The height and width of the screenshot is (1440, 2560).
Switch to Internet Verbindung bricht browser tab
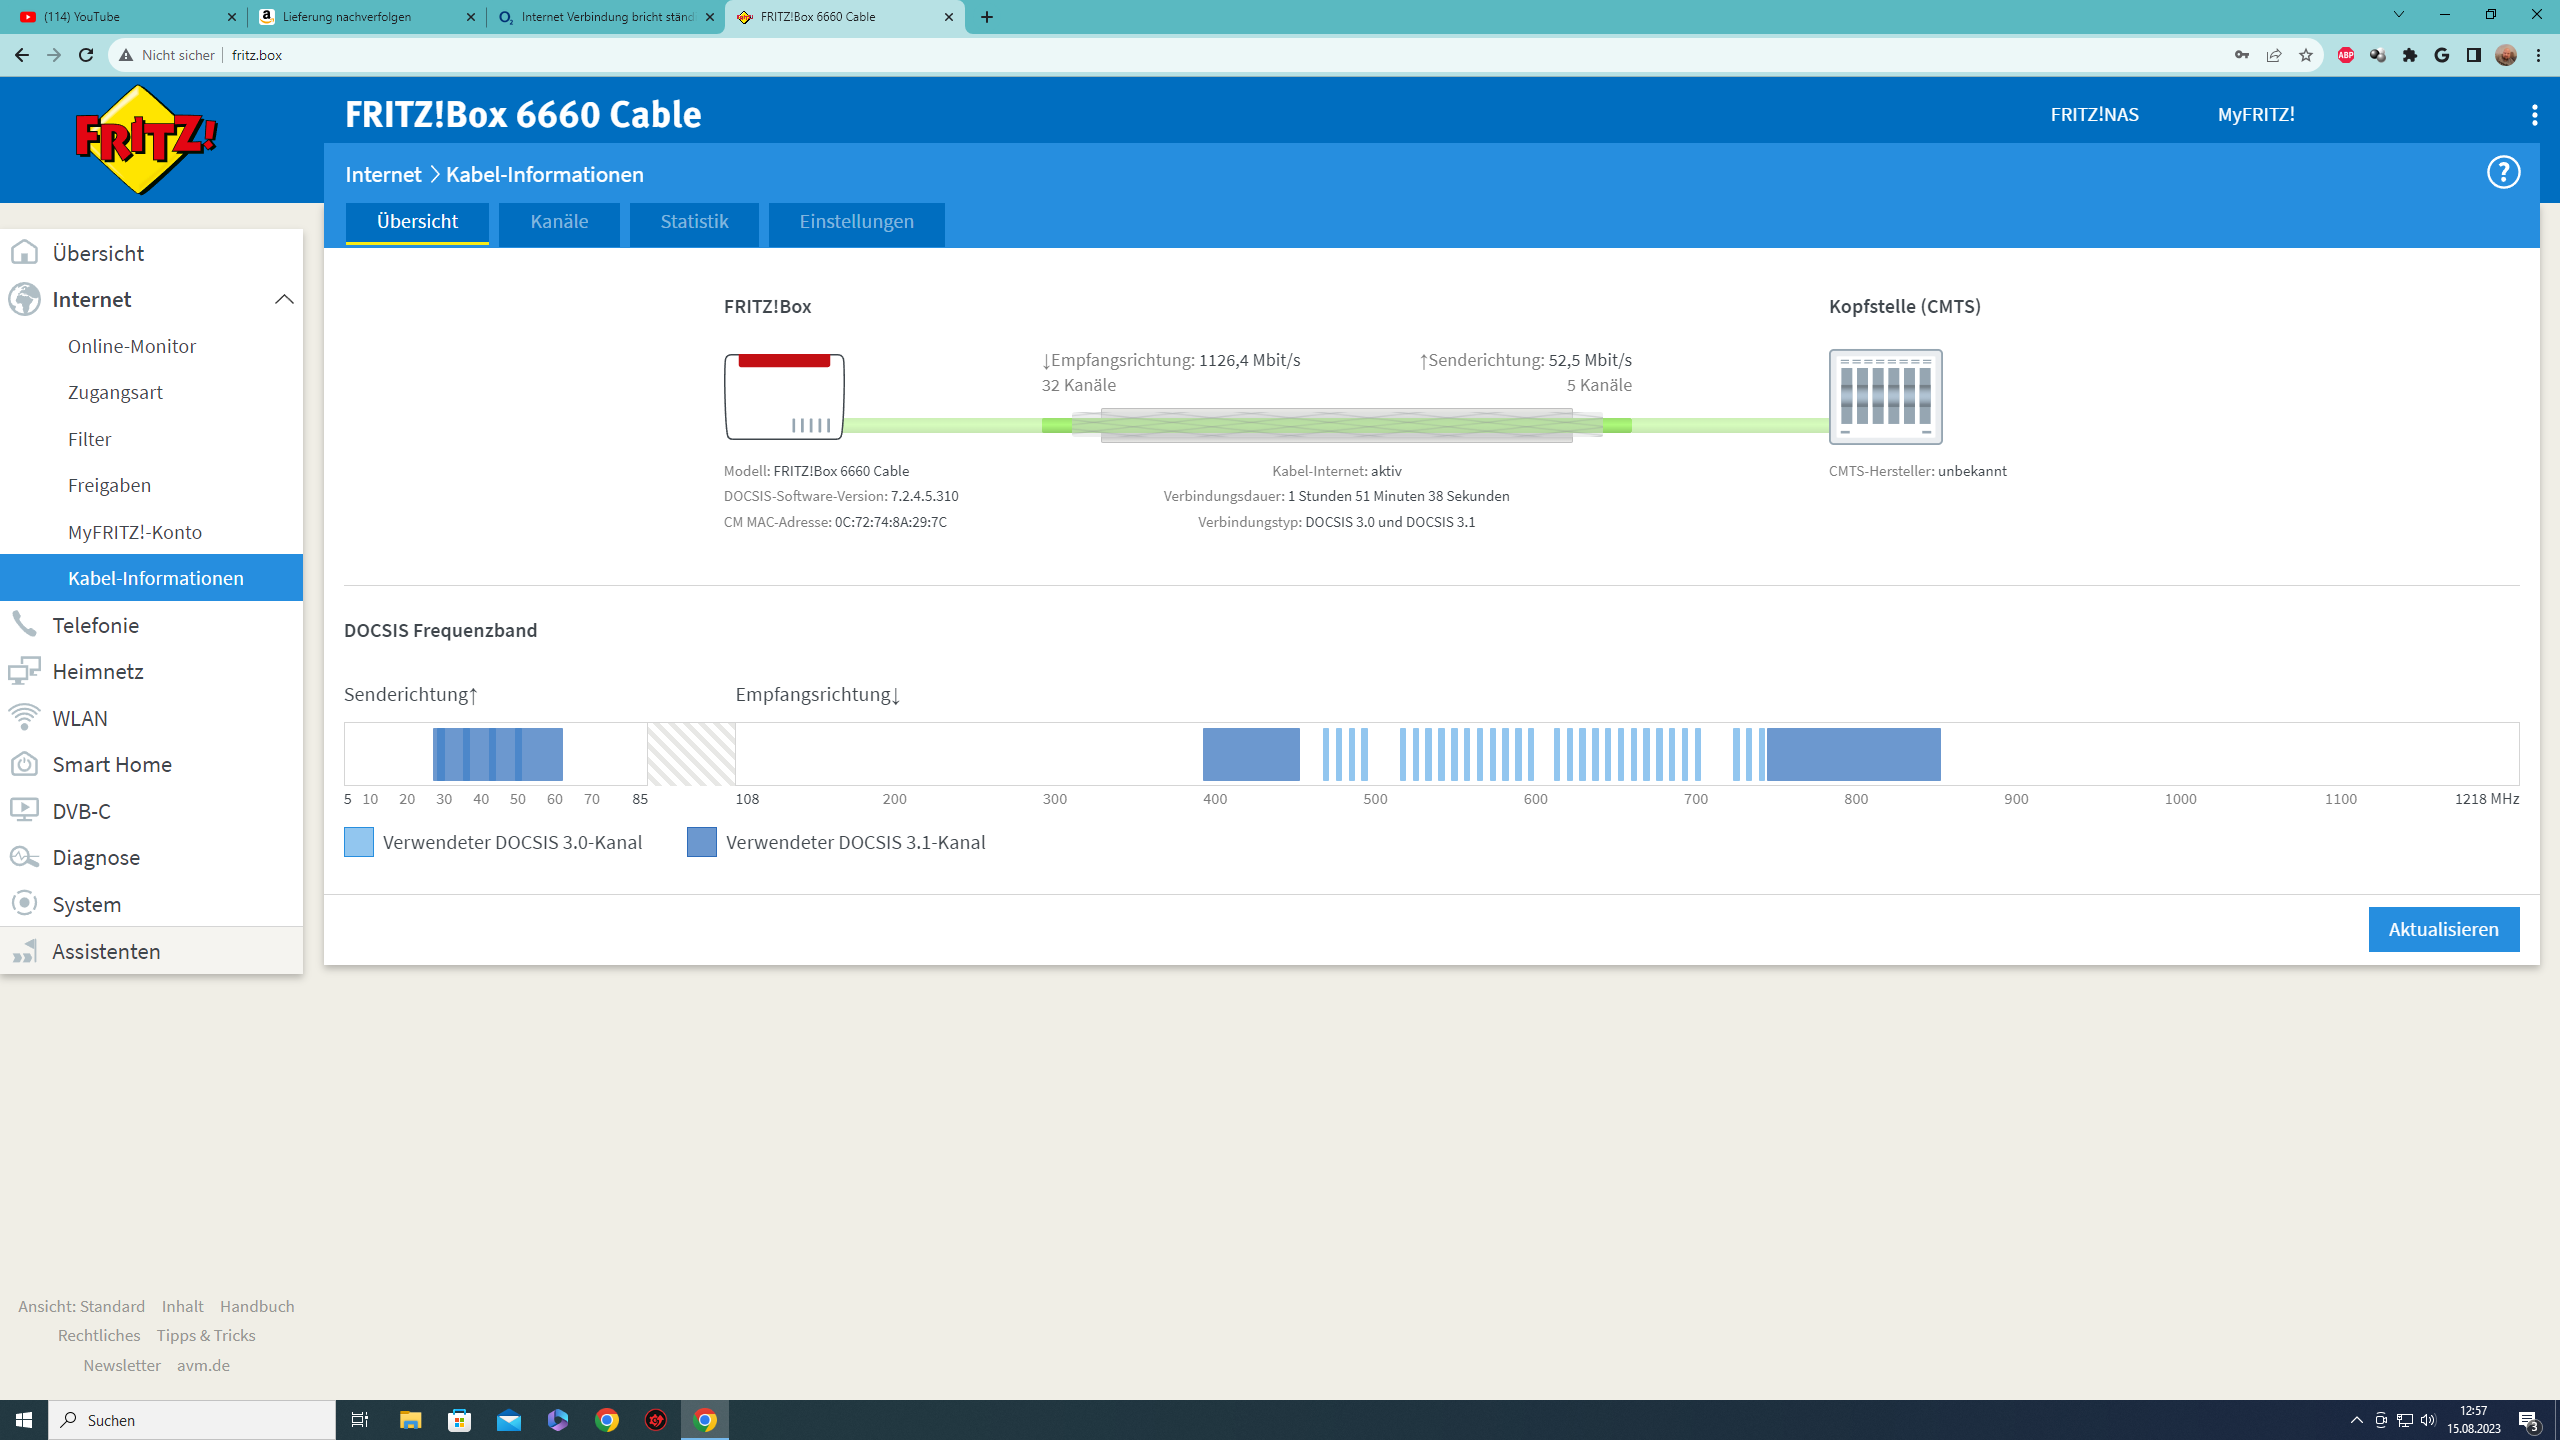[x=606, y=17]
